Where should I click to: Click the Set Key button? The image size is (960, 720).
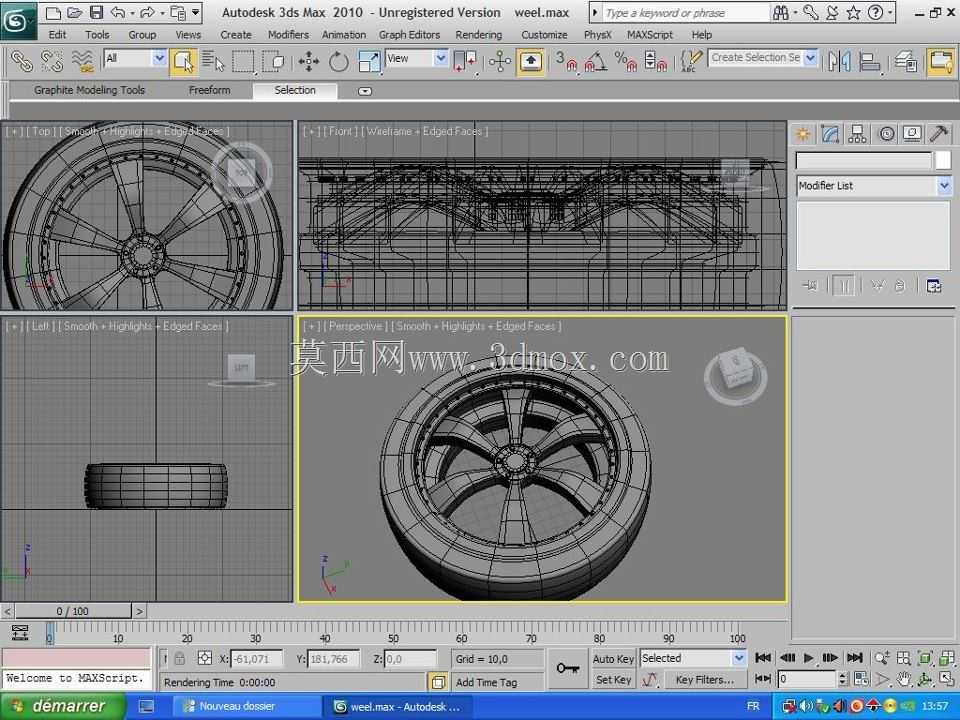coord(613,680)
